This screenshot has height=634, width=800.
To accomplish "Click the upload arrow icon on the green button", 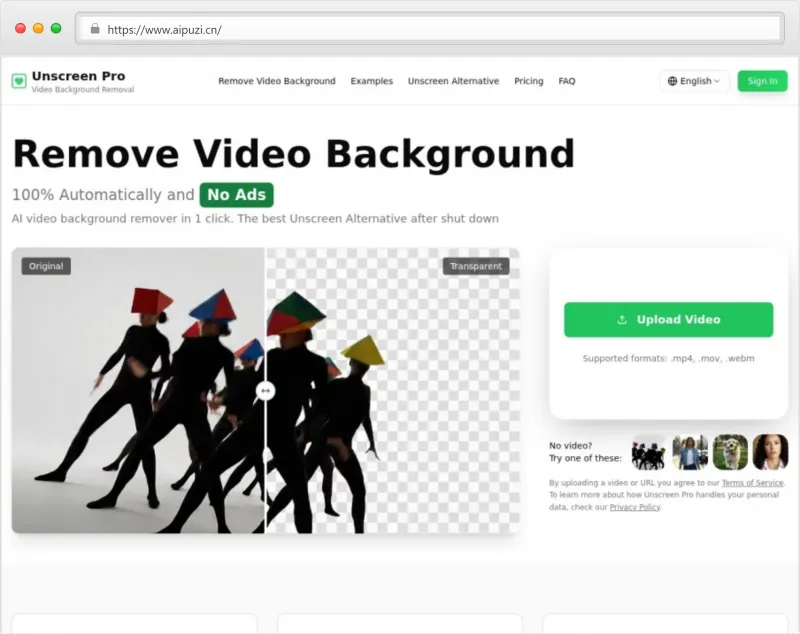I will [x=622, y=320].
